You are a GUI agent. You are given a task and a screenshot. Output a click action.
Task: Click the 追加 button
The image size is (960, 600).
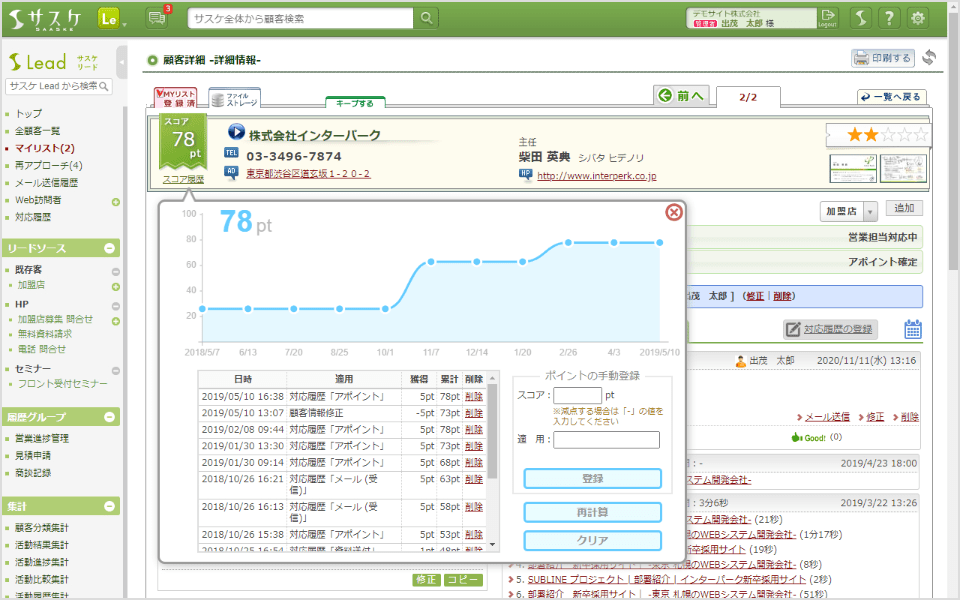click(x=904, y=208)
